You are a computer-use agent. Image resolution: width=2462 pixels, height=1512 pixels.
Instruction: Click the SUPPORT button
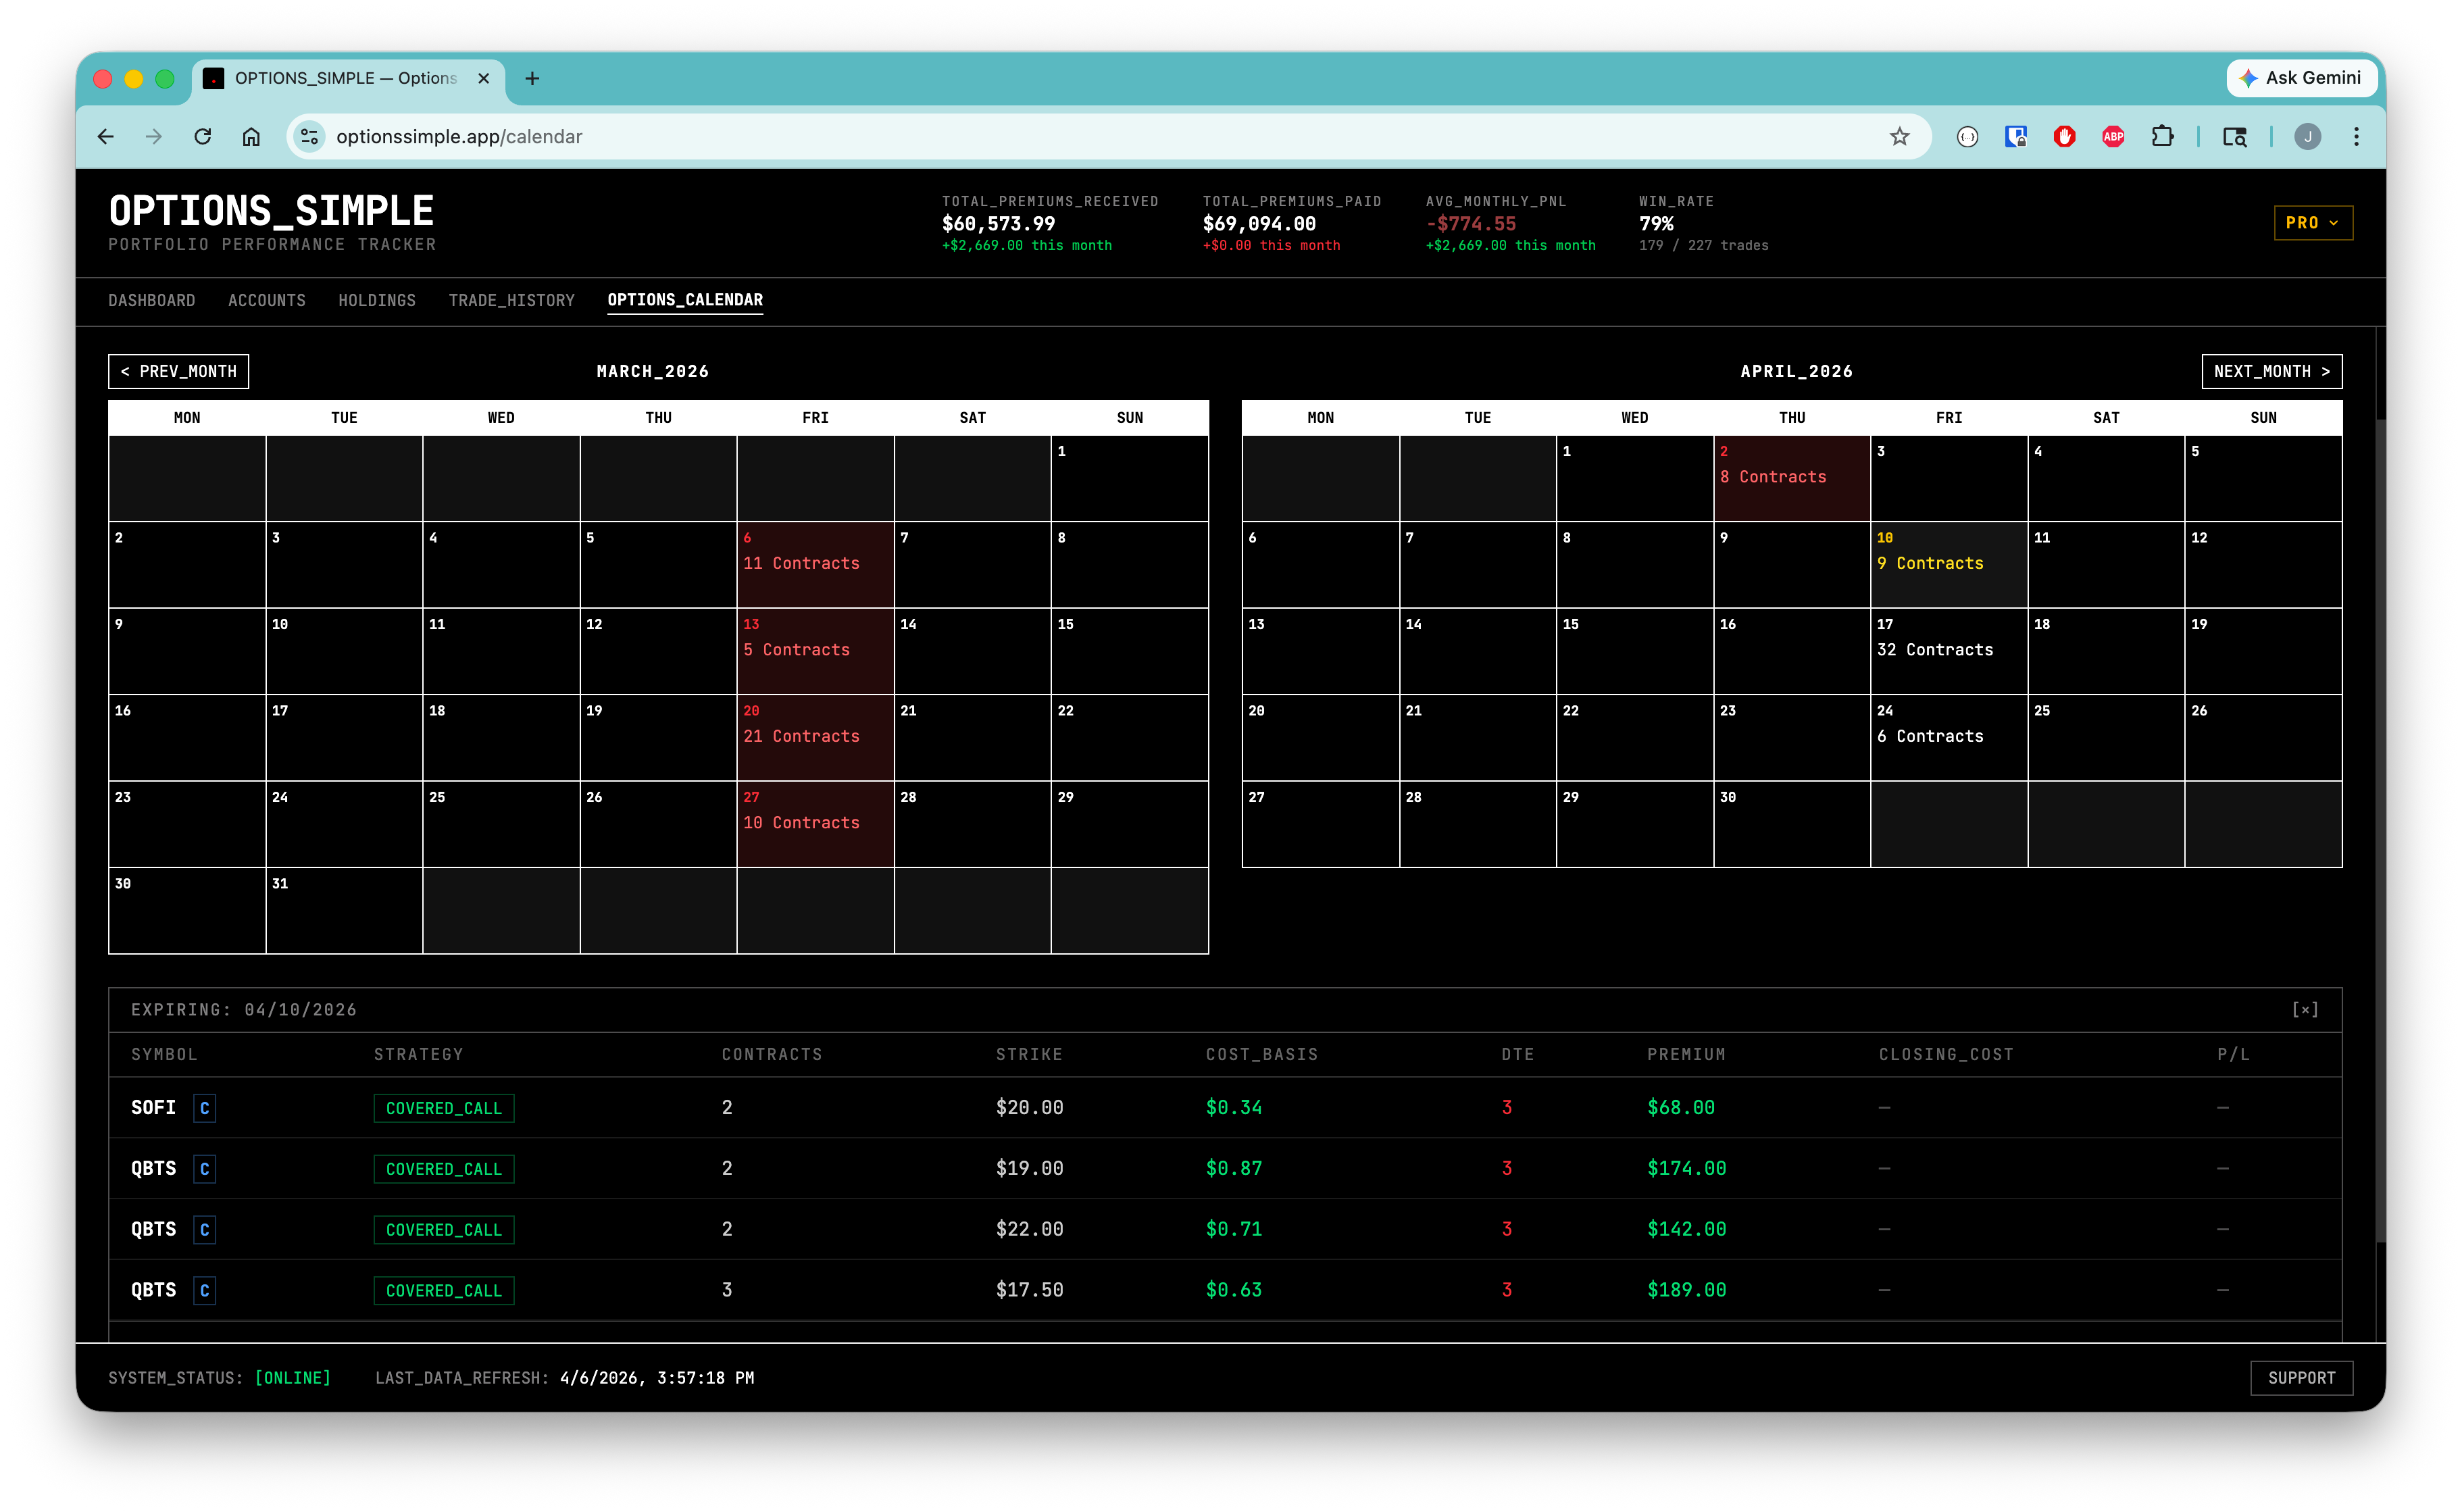(x=2301, y=1378)
